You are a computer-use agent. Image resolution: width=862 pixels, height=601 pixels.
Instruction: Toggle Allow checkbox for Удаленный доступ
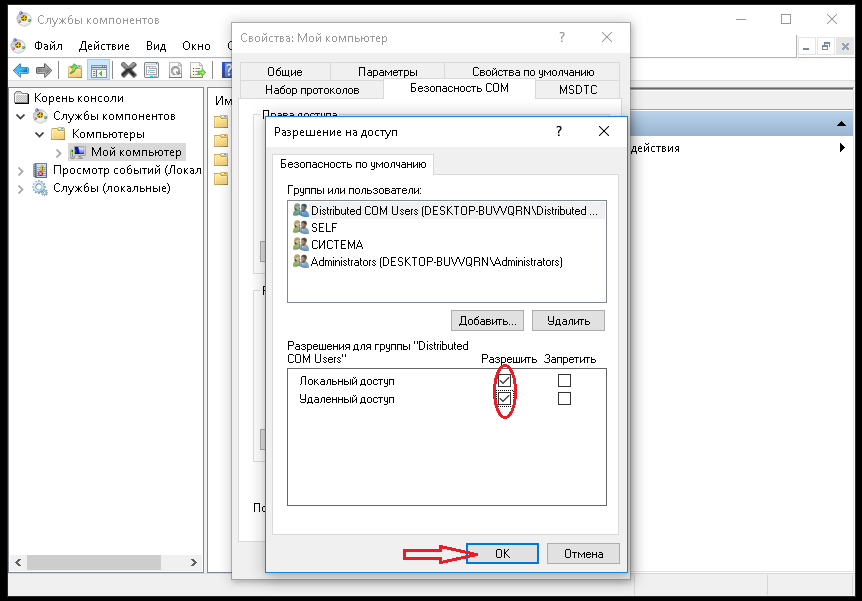click(x=505, y=399)
